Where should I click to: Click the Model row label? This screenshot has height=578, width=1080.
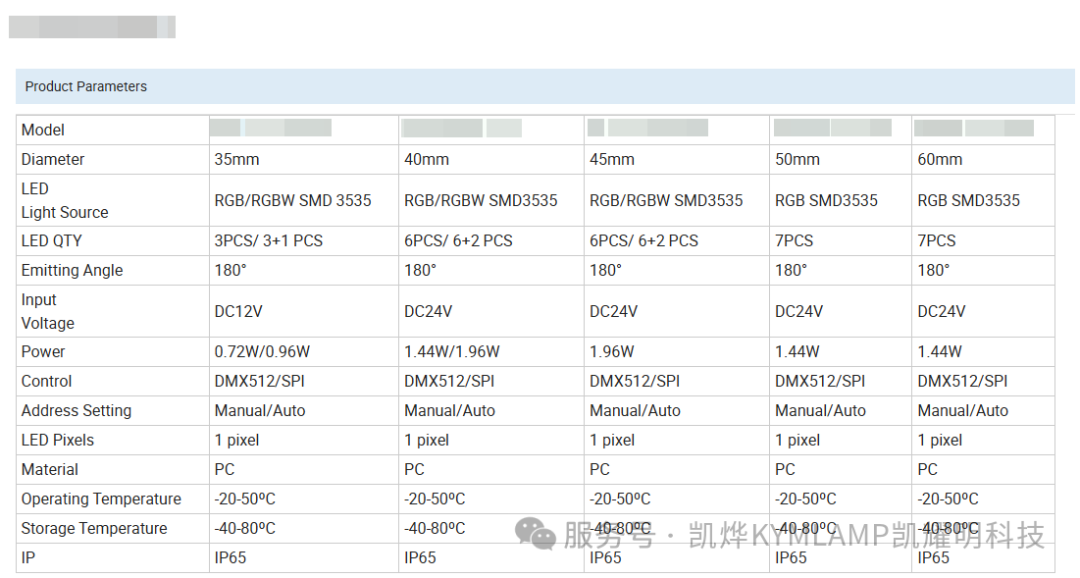click(43, 130)
